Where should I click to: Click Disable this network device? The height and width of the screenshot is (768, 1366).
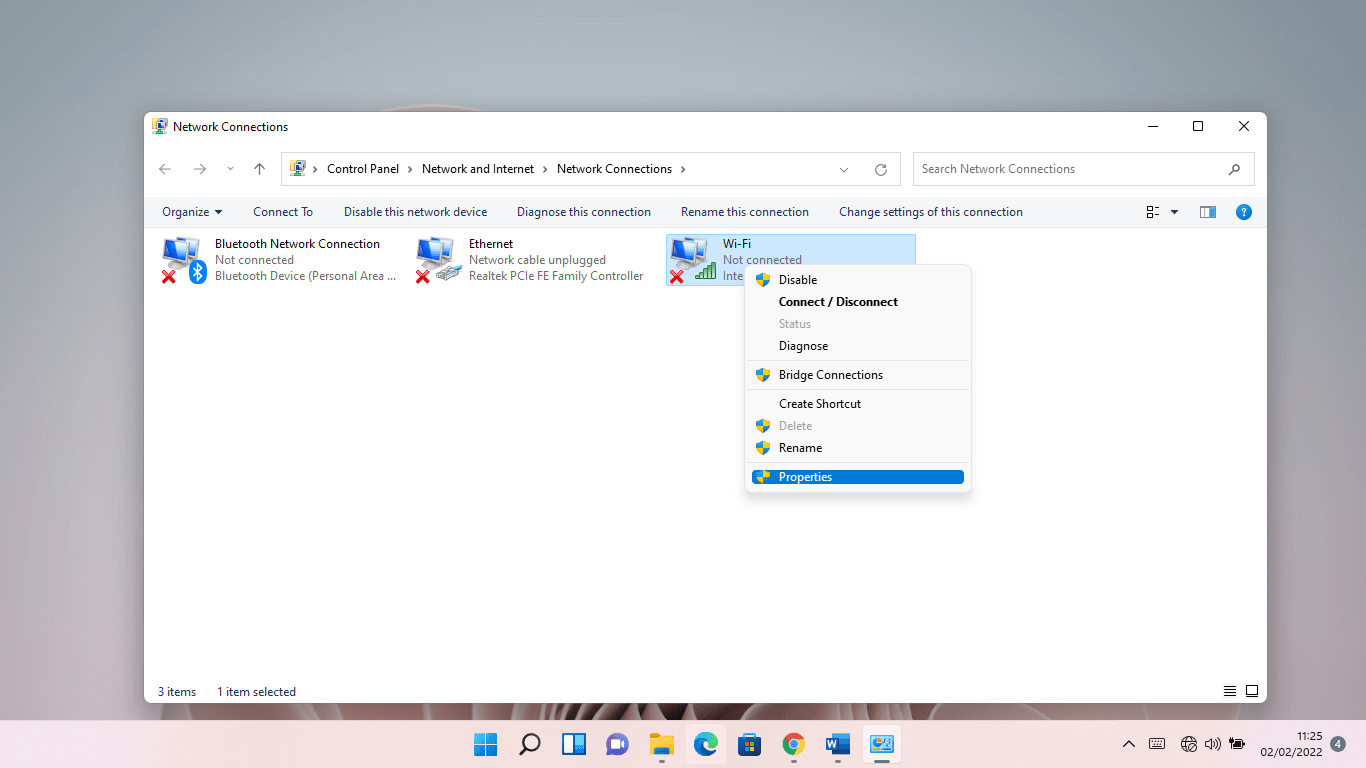416,212
